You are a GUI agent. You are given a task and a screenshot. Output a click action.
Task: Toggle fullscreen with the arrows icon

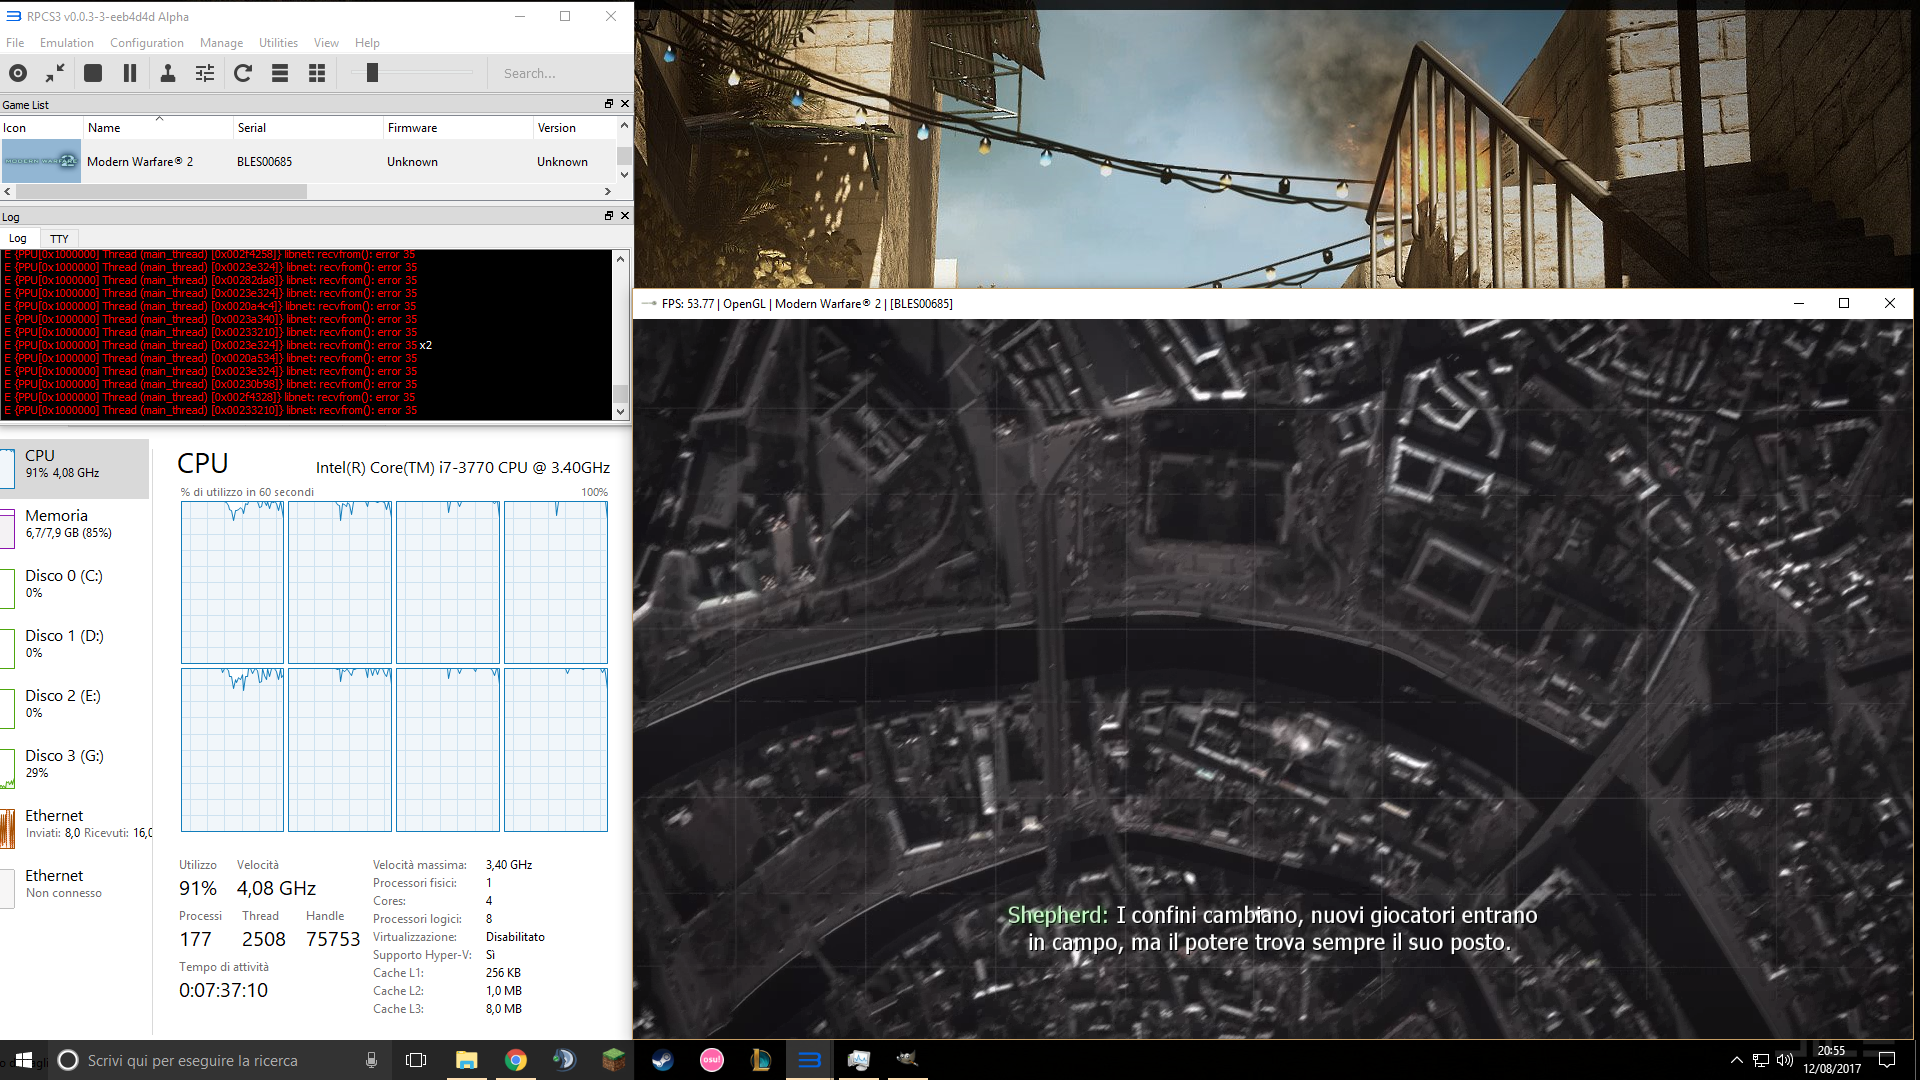[55, 73]
